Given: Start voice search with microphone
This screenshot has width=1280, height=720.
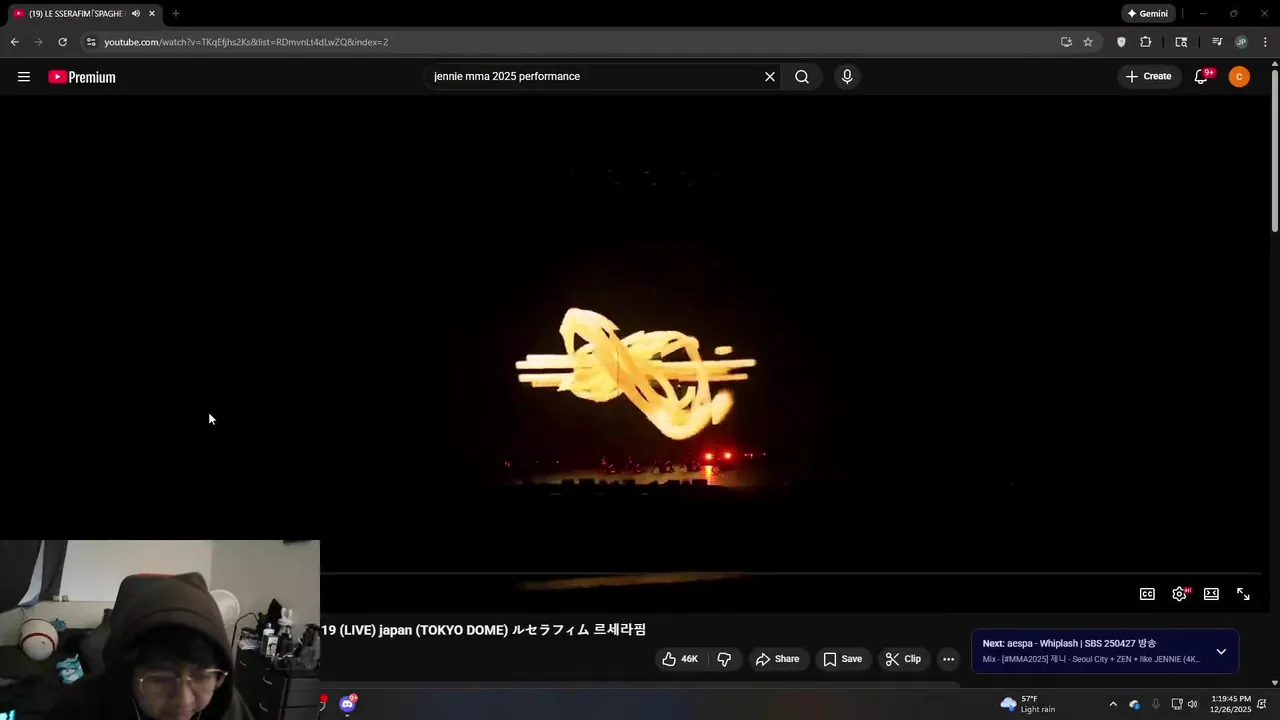Looking at the screenshot, I should point(847,77).
